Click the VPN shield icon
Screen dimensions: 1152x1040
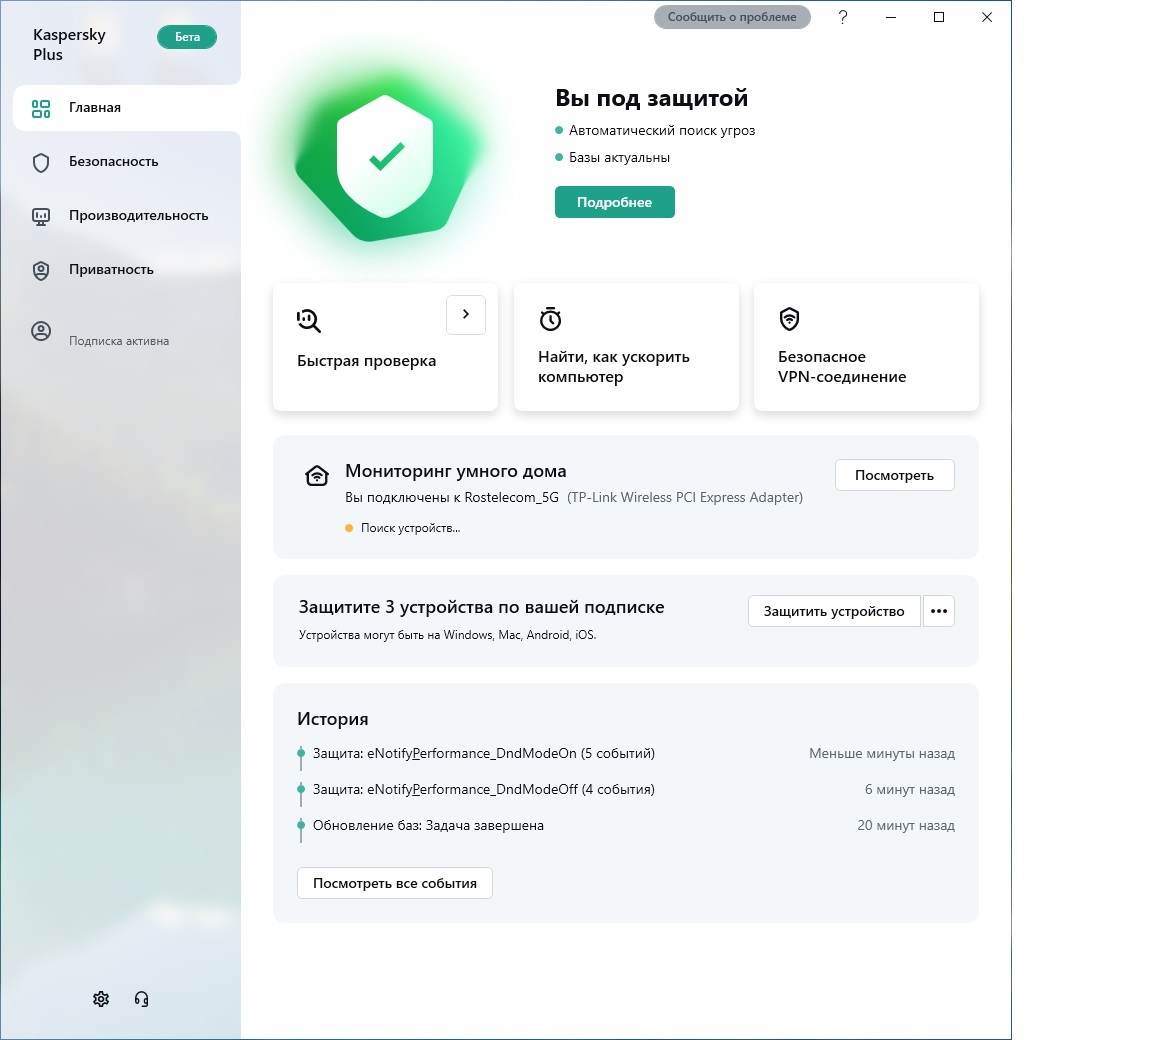789,319
